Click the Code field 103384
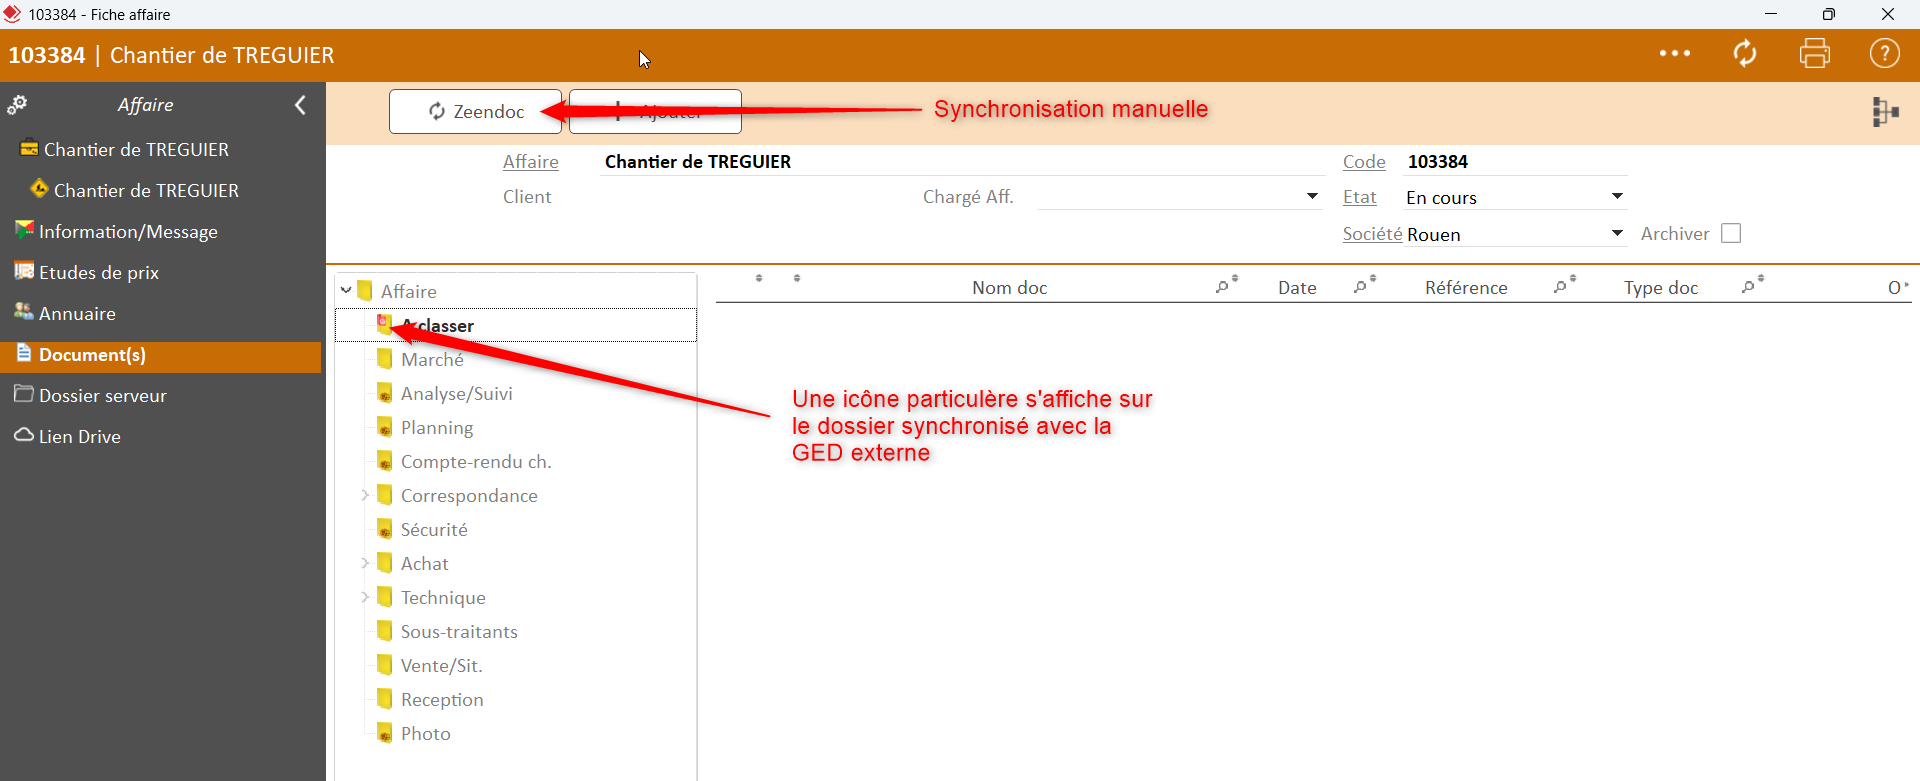The width and height of the screenshot is (1920, 781). click(x=1515, y=162)
